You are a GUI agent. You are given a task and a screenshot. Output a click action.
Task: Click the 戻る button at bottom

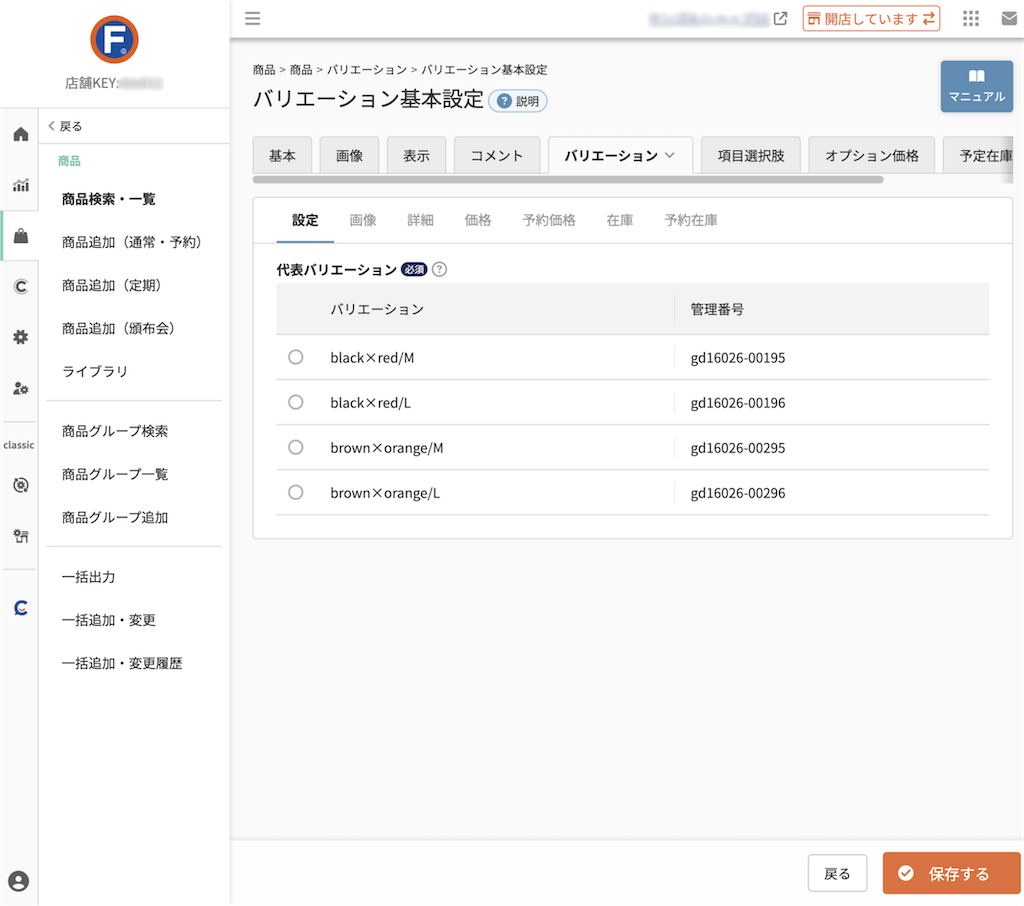[837, 873]
